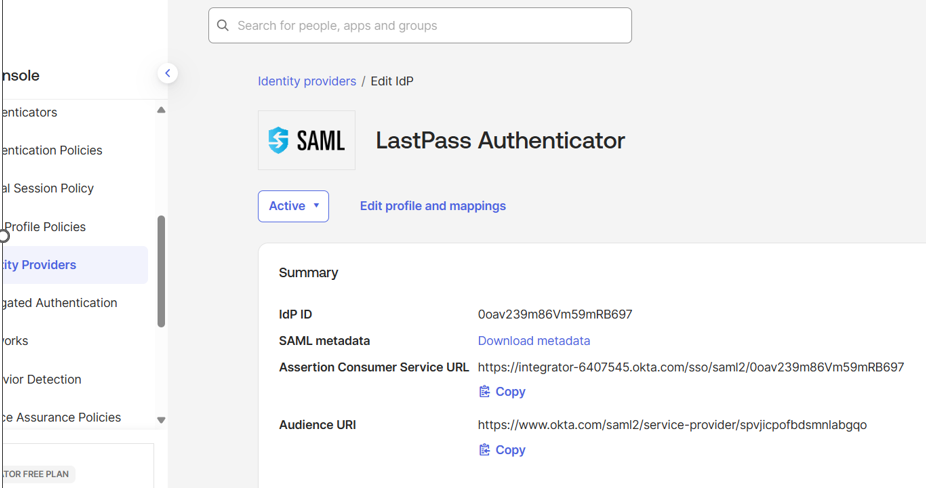The width and height of the screenshot is (926, 488).
Task: Open Authenticators in the sidebar
Action: tap(30, 112)
